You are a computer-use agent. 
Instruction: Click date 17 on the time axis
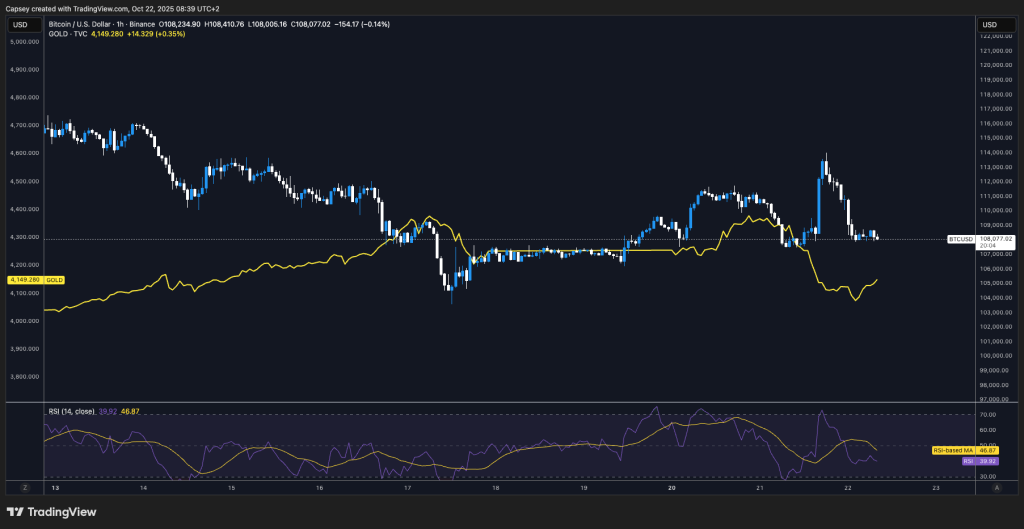408,488
